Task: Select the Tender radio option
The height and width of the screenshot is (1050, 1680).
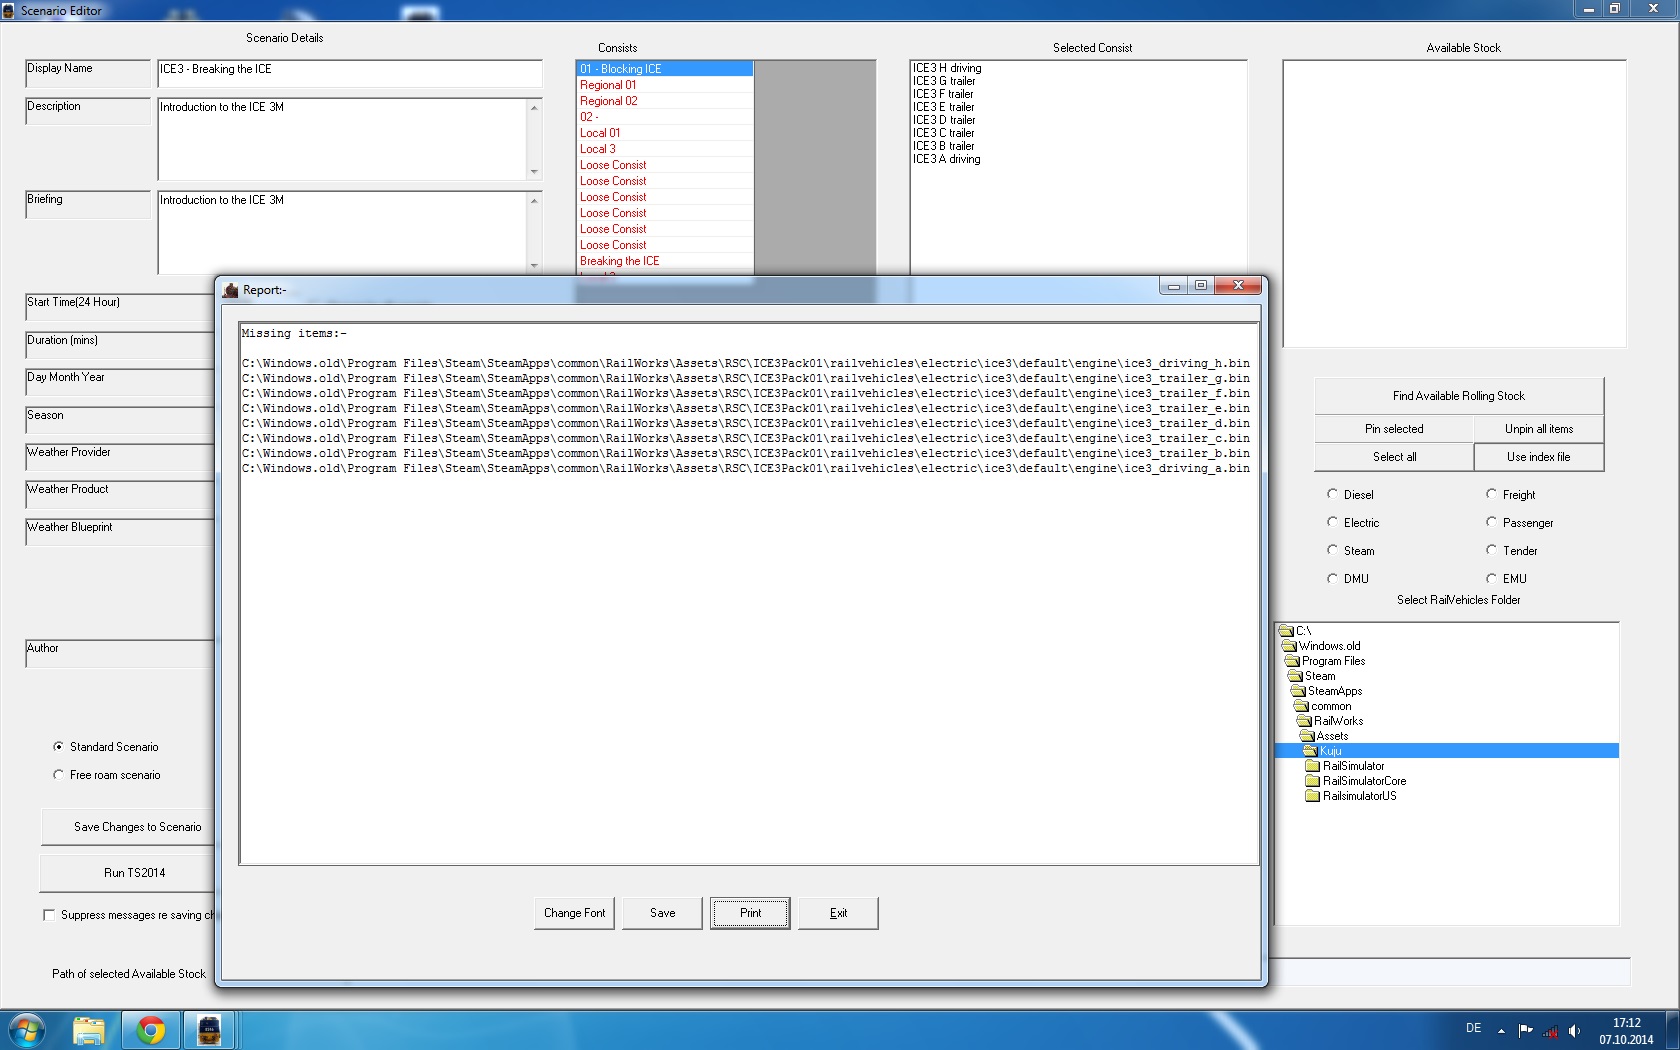Action: [x=1491, y=550]
